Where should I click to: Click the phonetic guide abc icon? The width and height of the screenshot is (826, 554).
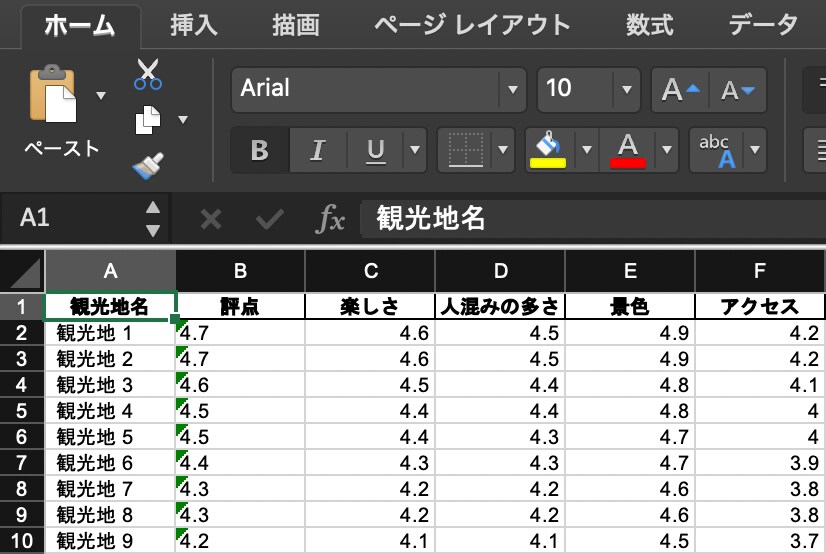(x=716, y=150)
